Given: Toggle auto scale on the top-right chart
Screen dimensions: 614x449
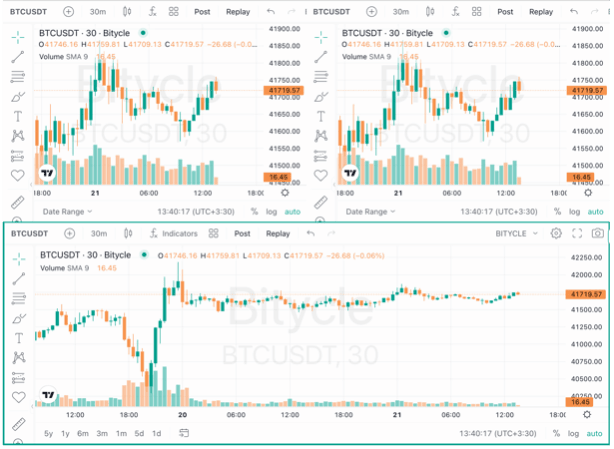Looking at the screenshot, I should [x=594, y=211].
